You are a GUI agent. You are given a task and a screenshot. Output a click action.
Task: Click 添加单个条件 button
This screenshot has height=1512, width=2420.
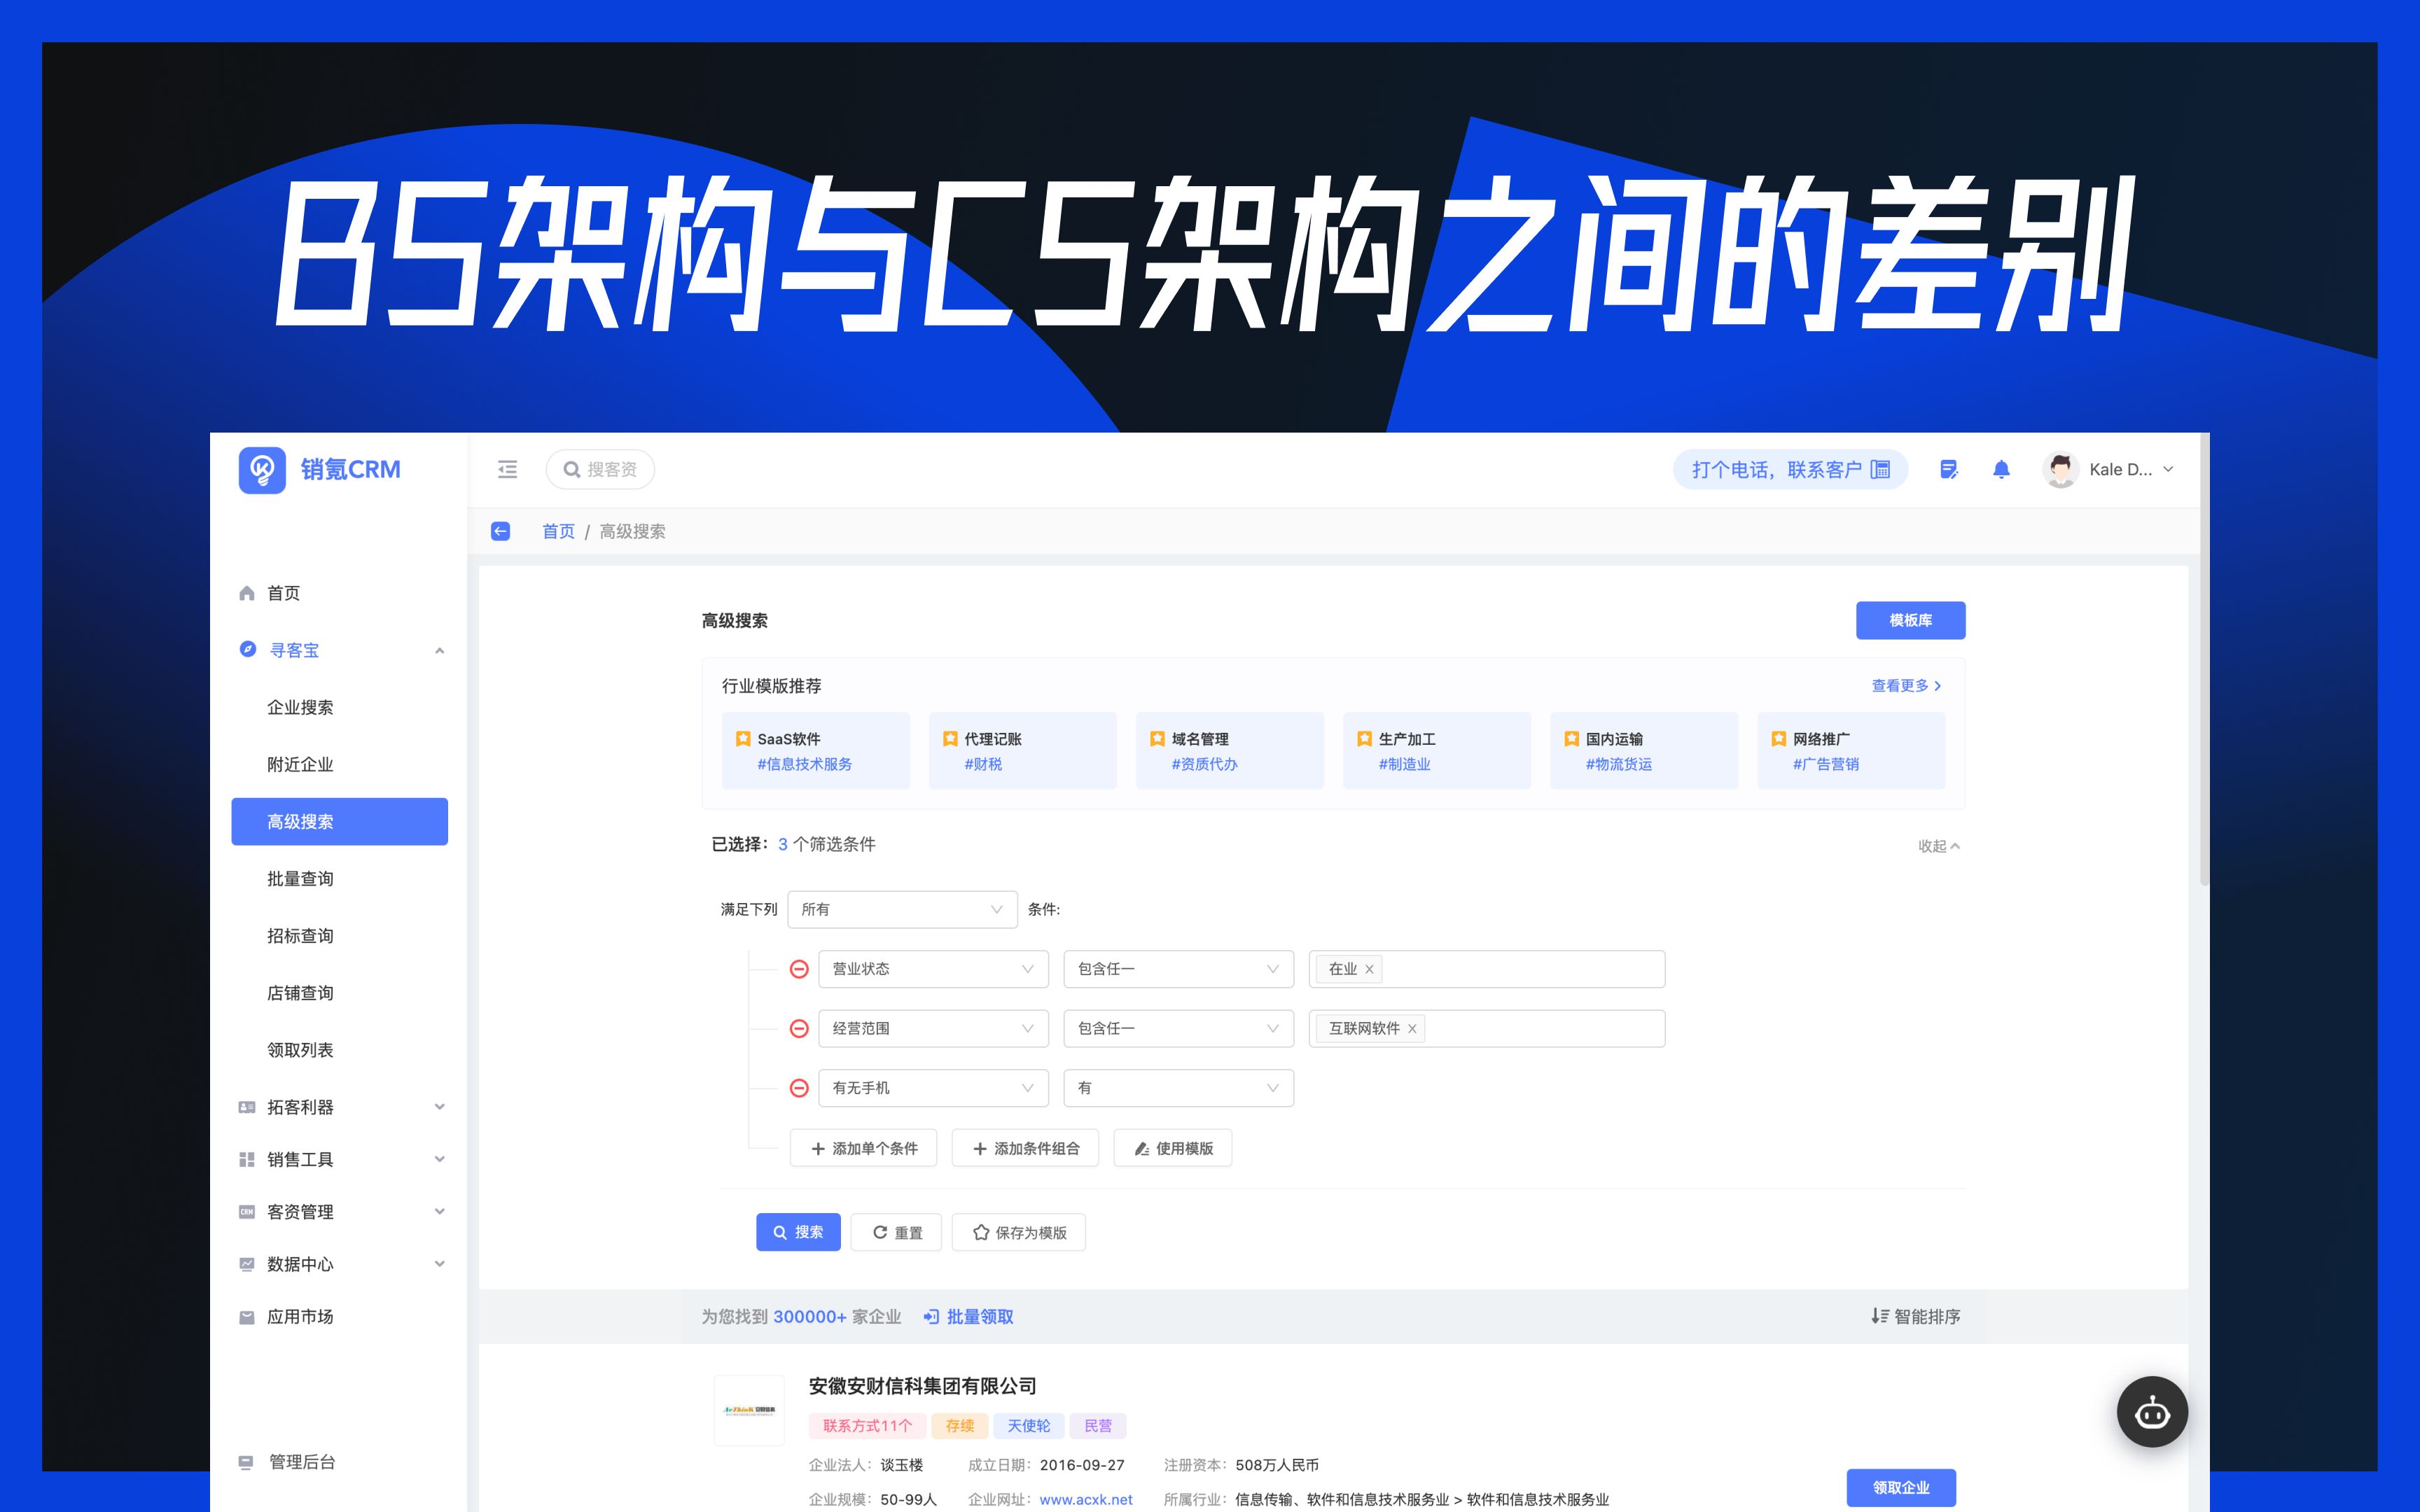point(863,1148)
